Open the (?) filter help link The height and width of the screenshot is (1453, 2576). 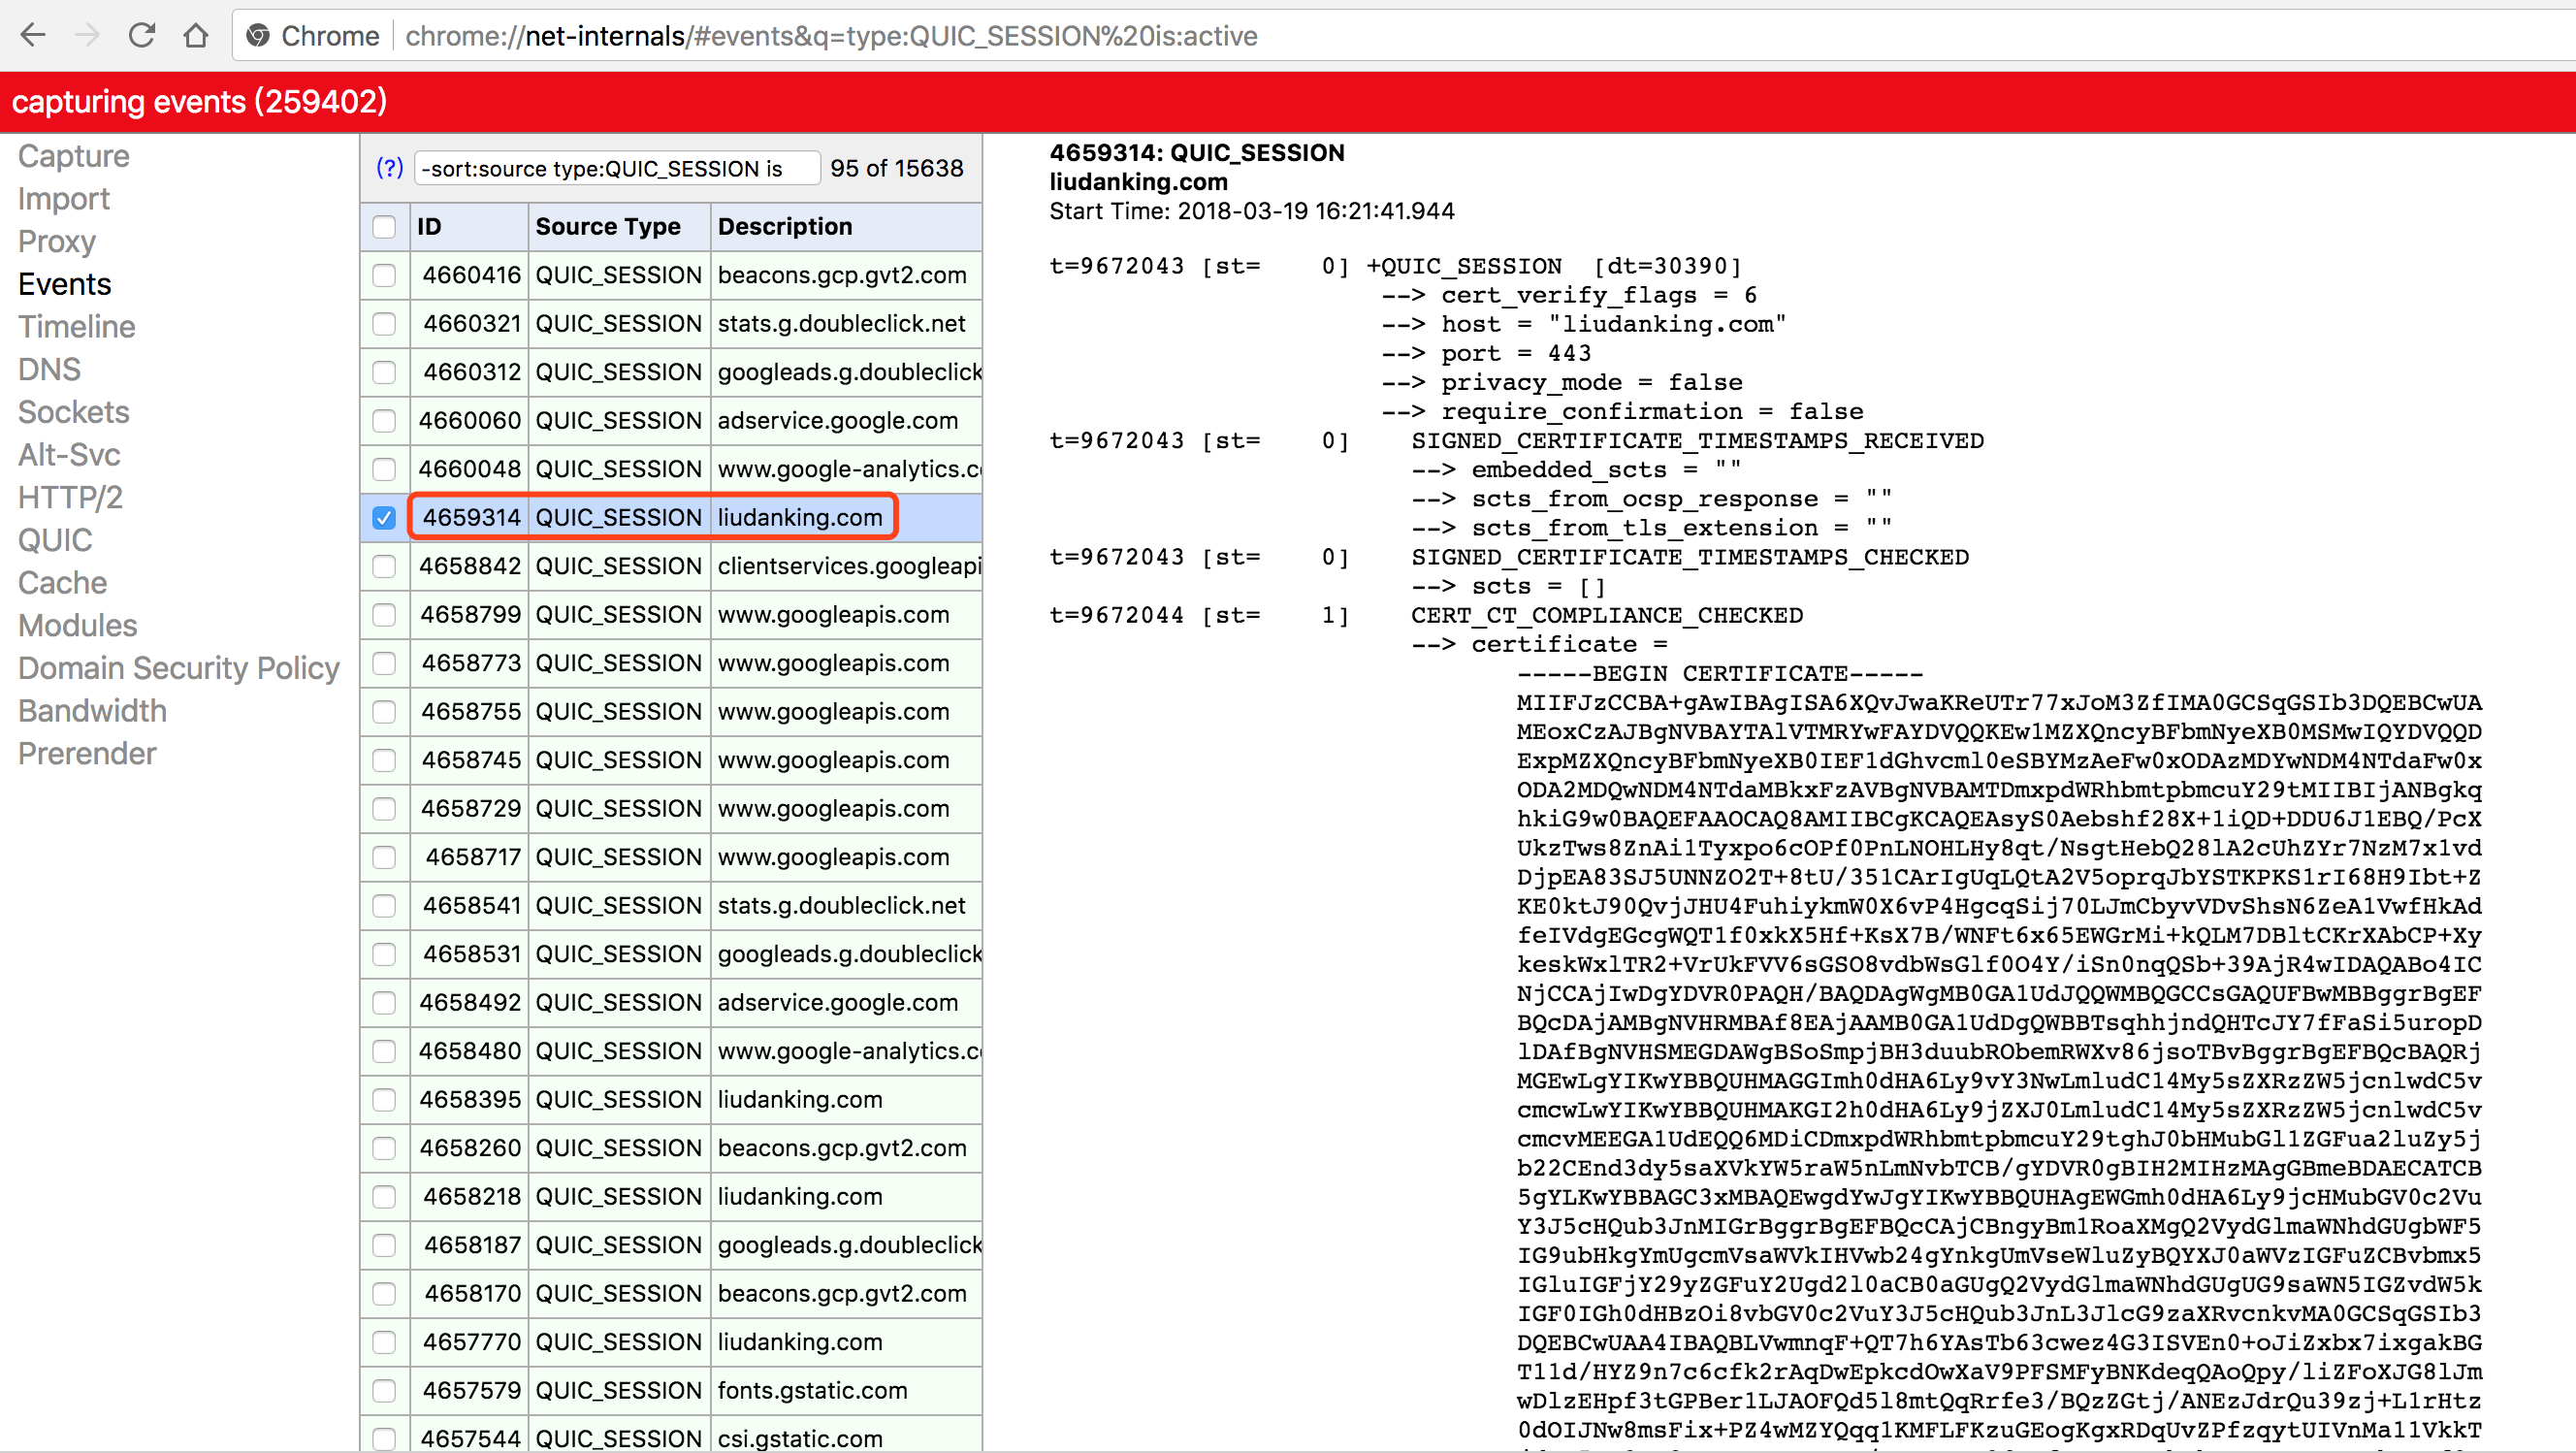tap(389, 168)
